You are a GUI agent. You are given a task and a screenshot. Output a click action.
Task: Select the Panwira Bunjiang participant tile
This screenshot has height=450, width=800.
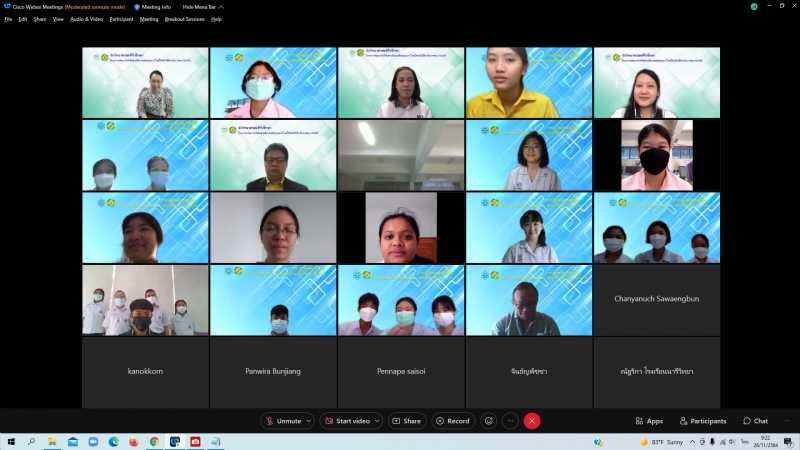point(273,371)
